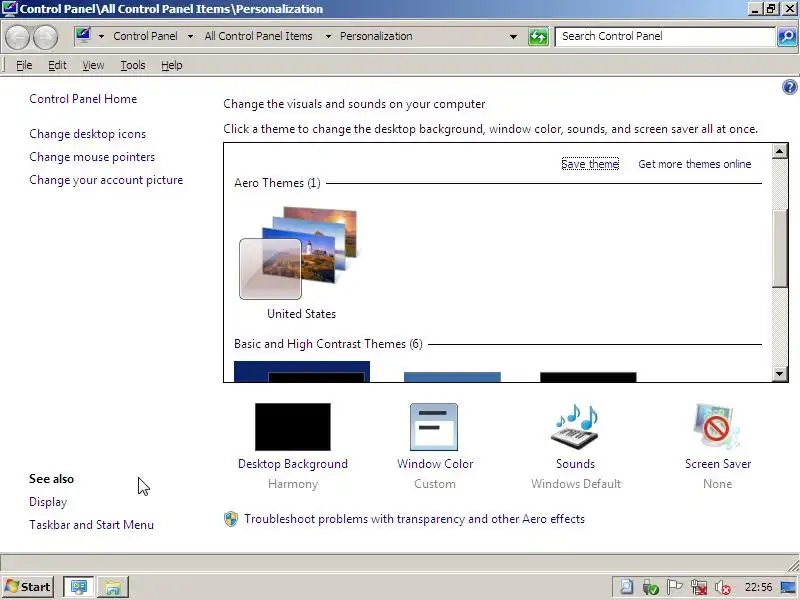The image size is (800, 600).
Task: Click the All Control Panel Items breadcrumb
Action: 258,36
